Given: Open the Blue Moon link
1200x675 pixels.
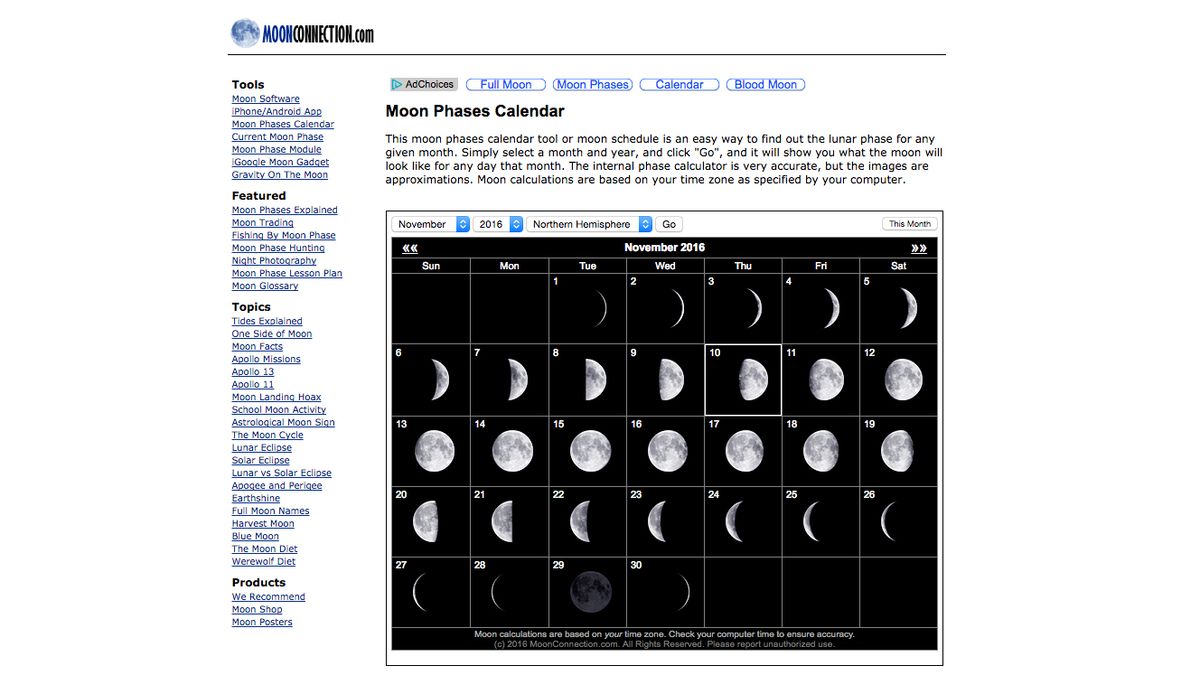Looking at the screenshot, I should point(256,537).
